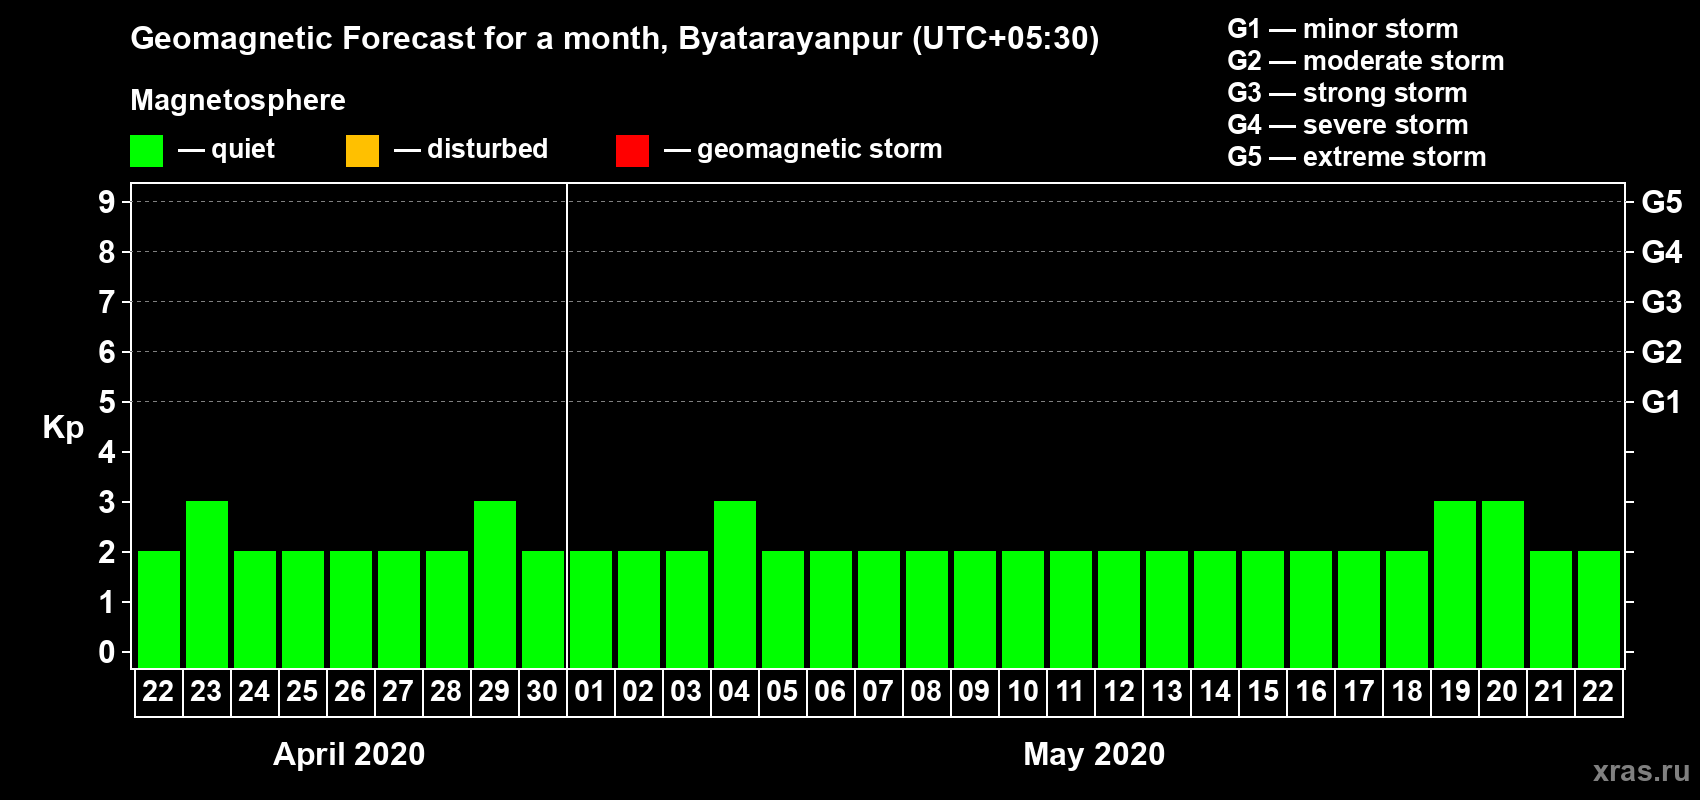The height and width of the screenshot is (800, 1700).
Task: Click the G2 right axis label
Action: 1662,352
